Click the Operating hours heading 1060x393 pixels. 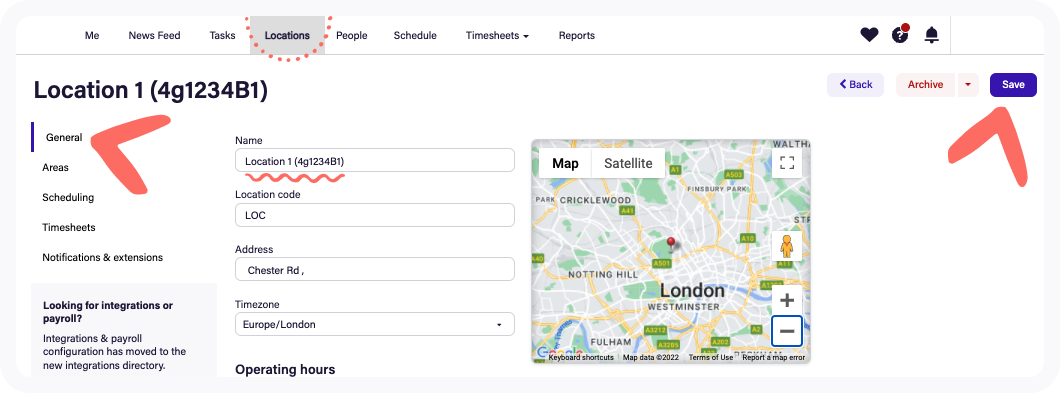point(285,369)
